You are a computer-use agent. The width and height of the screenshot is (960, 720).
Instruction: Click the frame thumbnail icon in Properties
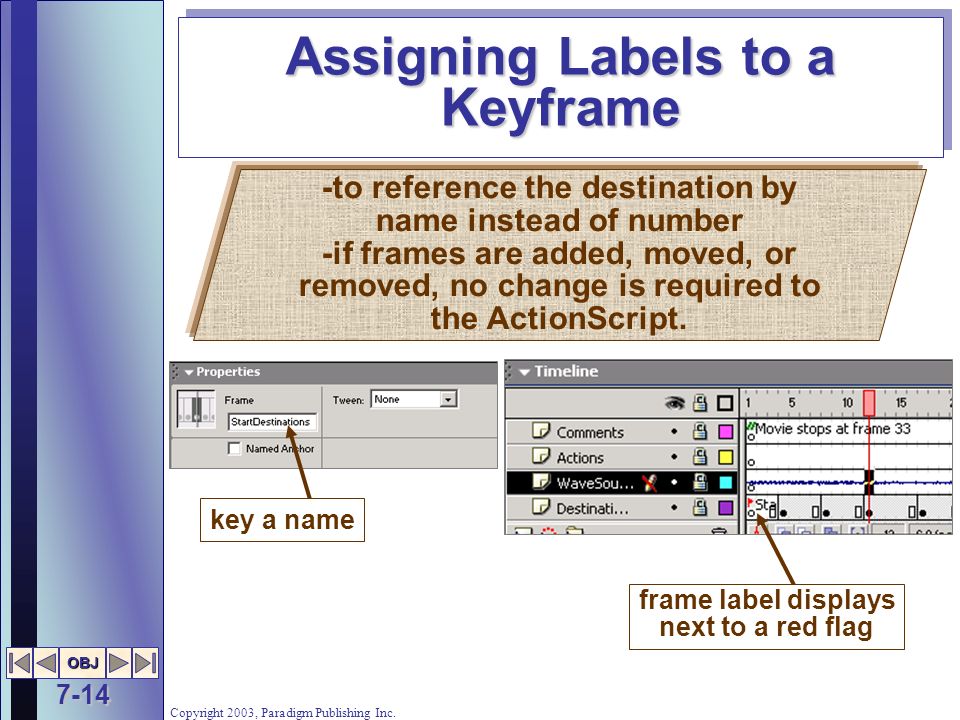(x=196, y=408)
